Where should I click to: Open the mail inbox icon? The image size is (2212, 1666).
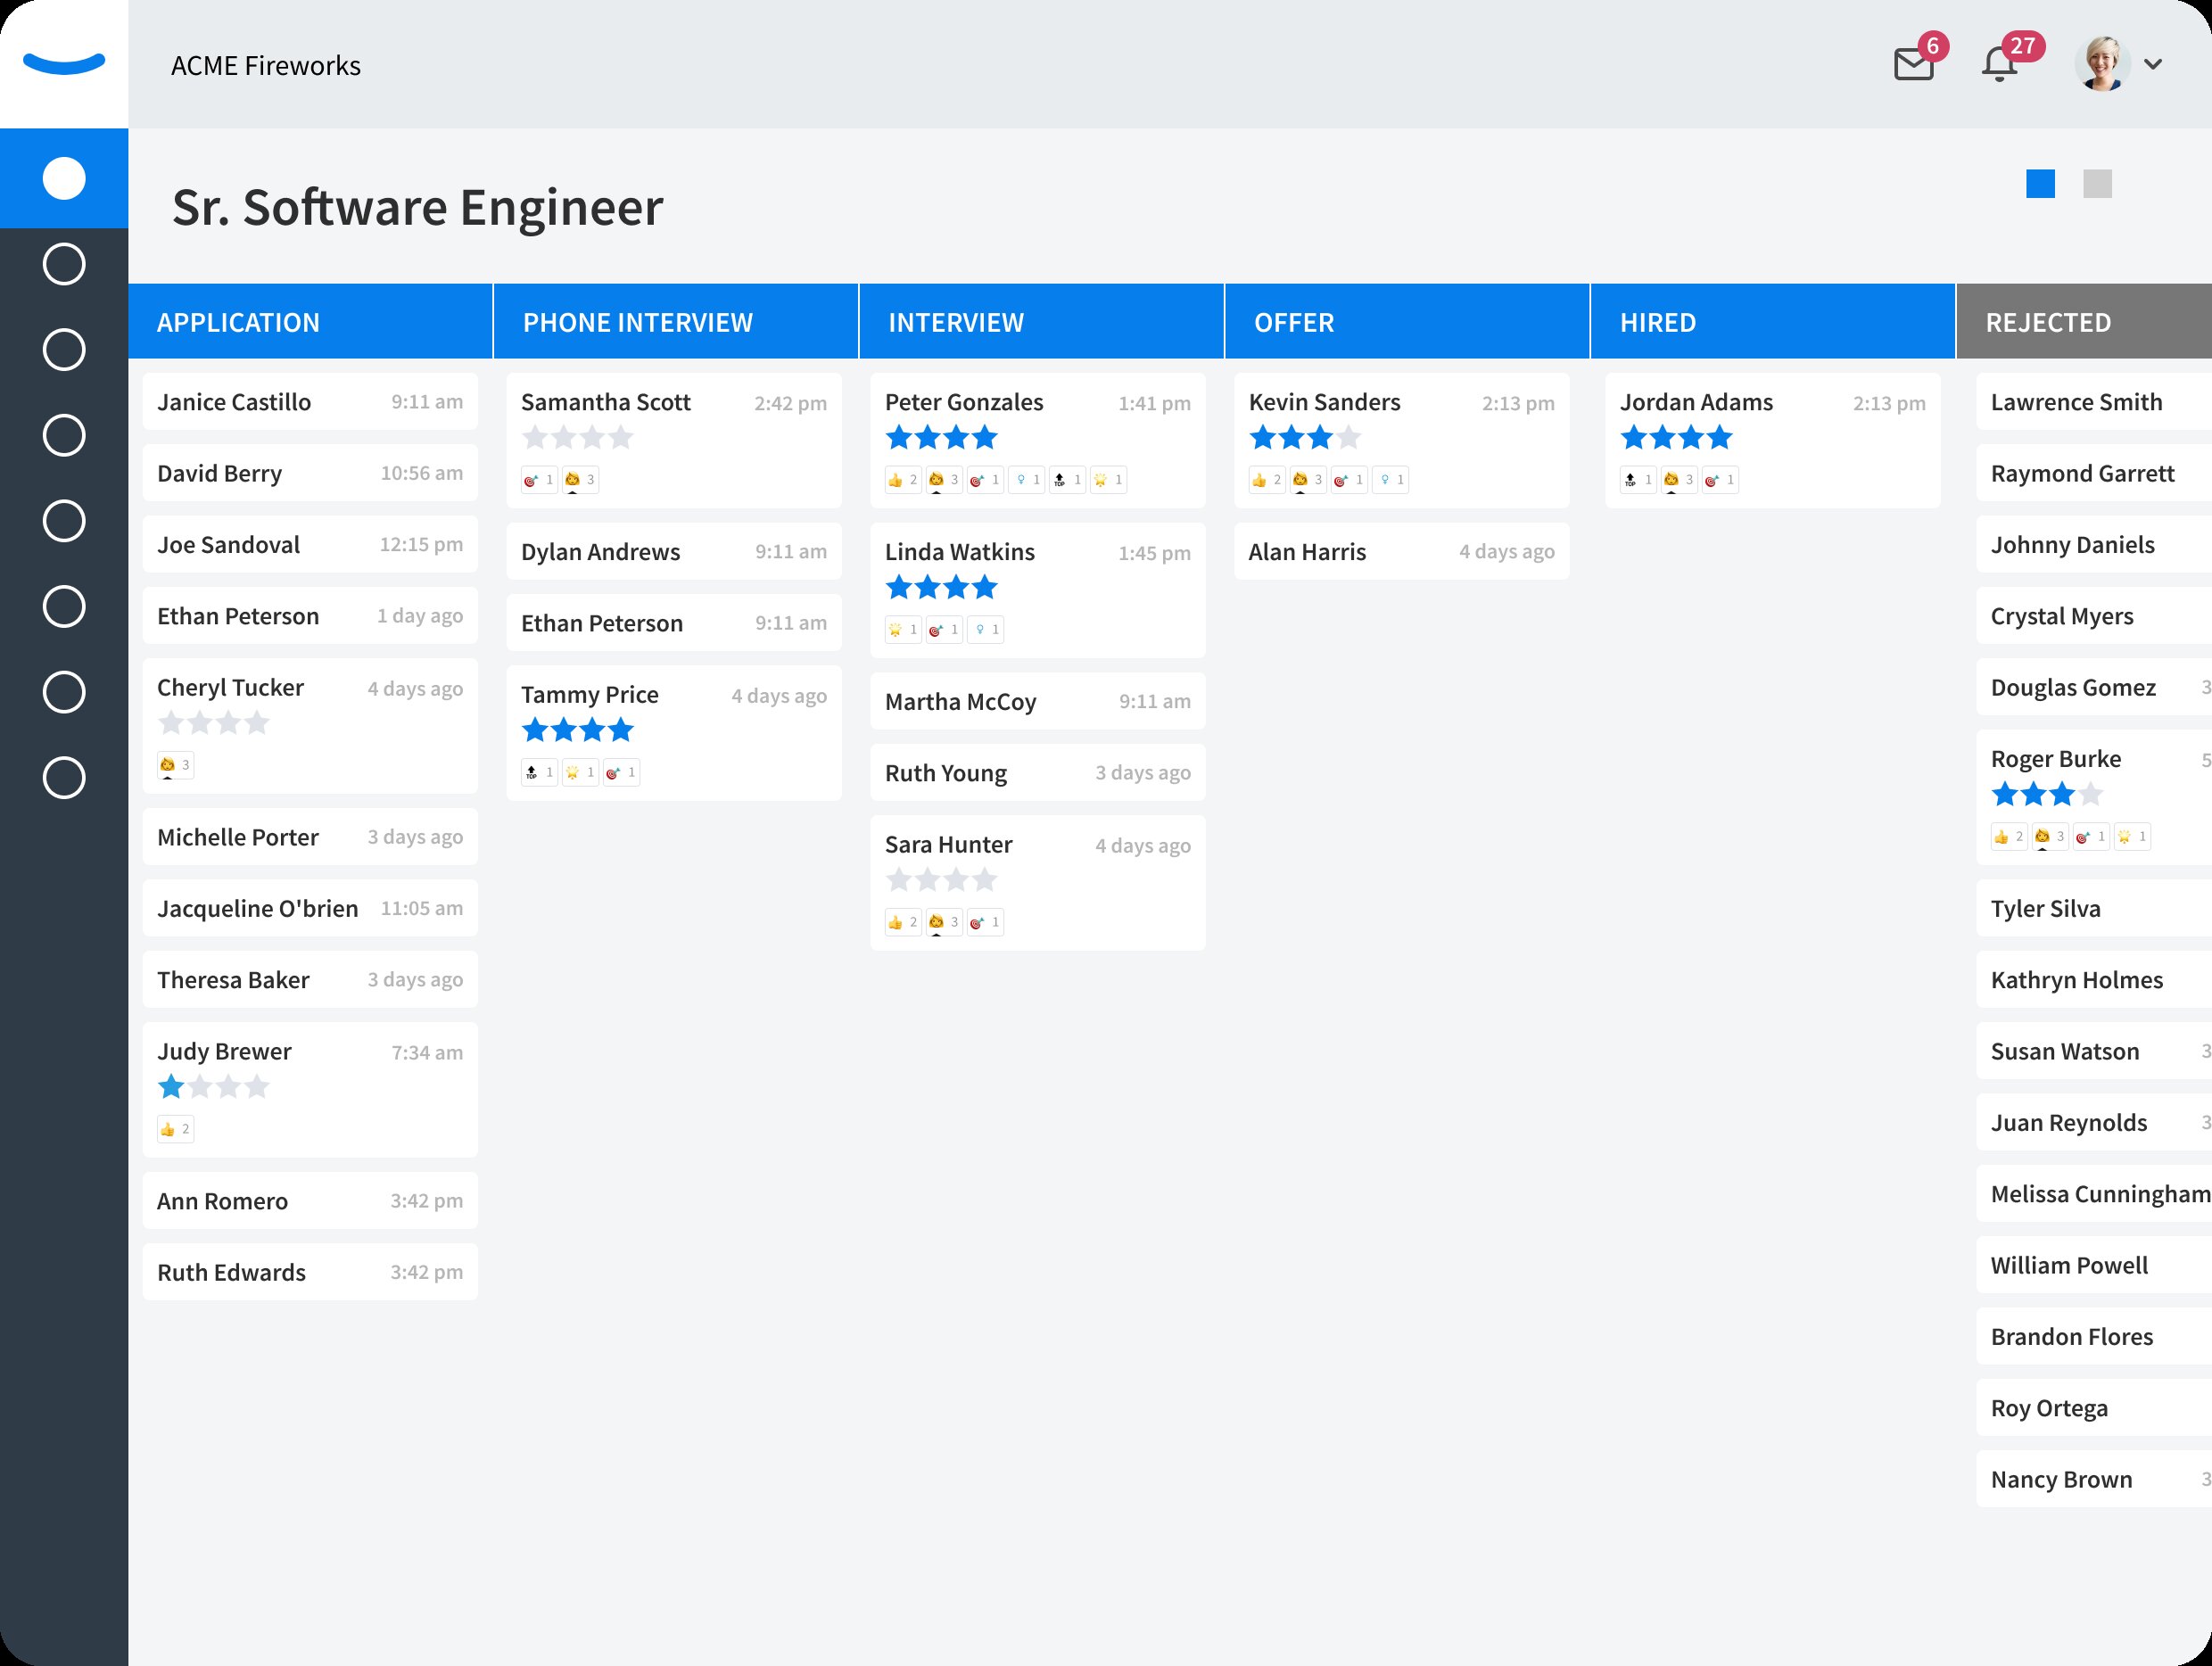pyautogui.click(x=1913, y=65)
